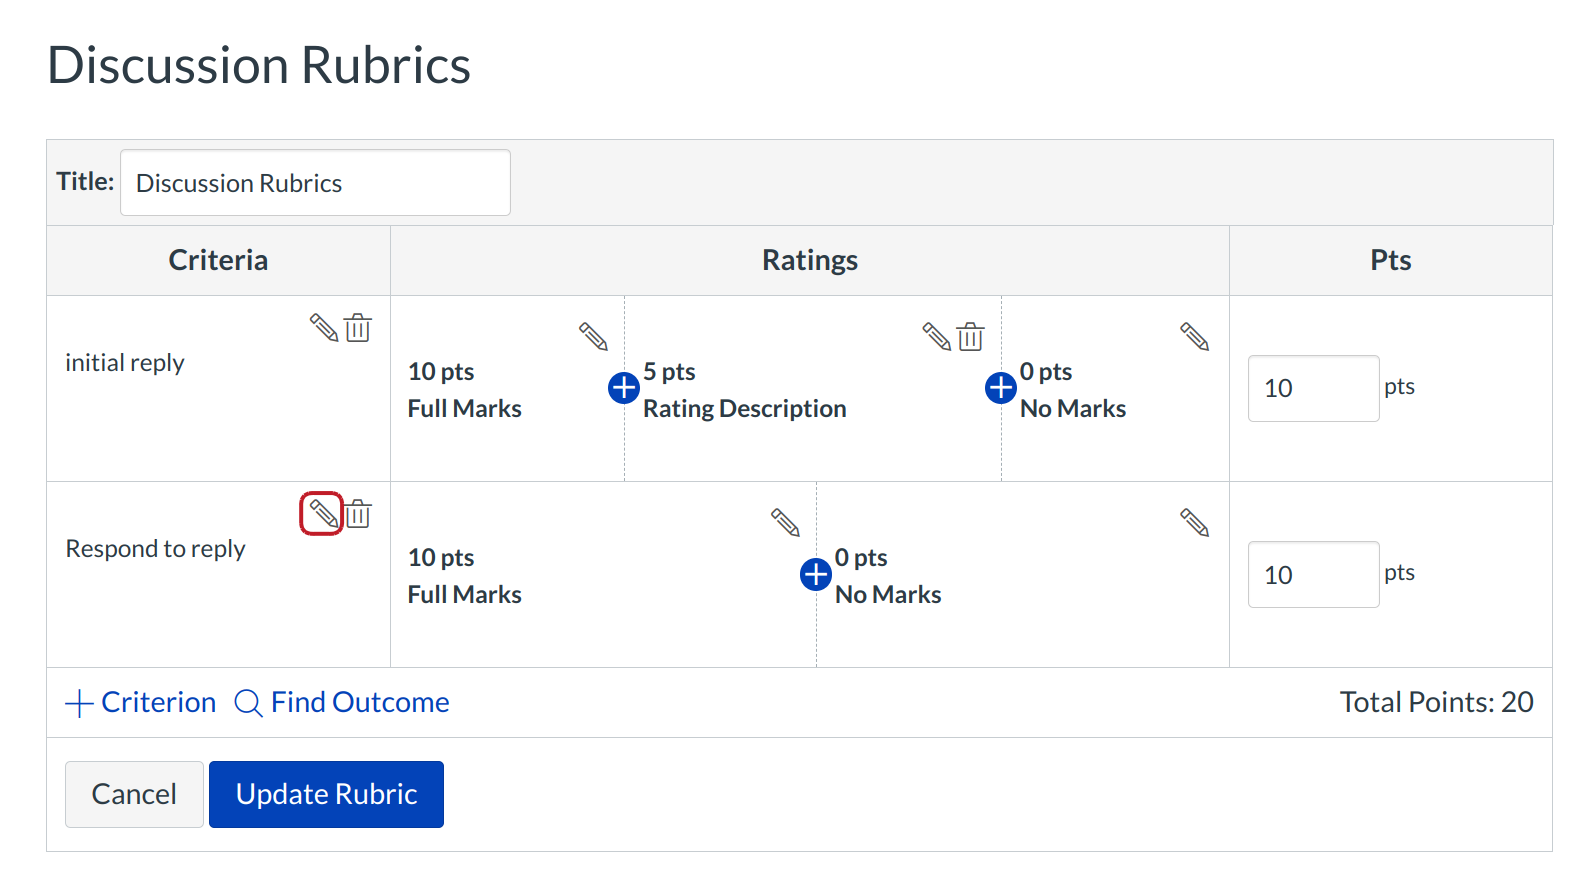The width and height of the screenshot is (1594, 888).
Task: Edit Respond to reply's Full Marks rating
Action: click(x=785, y=522)
